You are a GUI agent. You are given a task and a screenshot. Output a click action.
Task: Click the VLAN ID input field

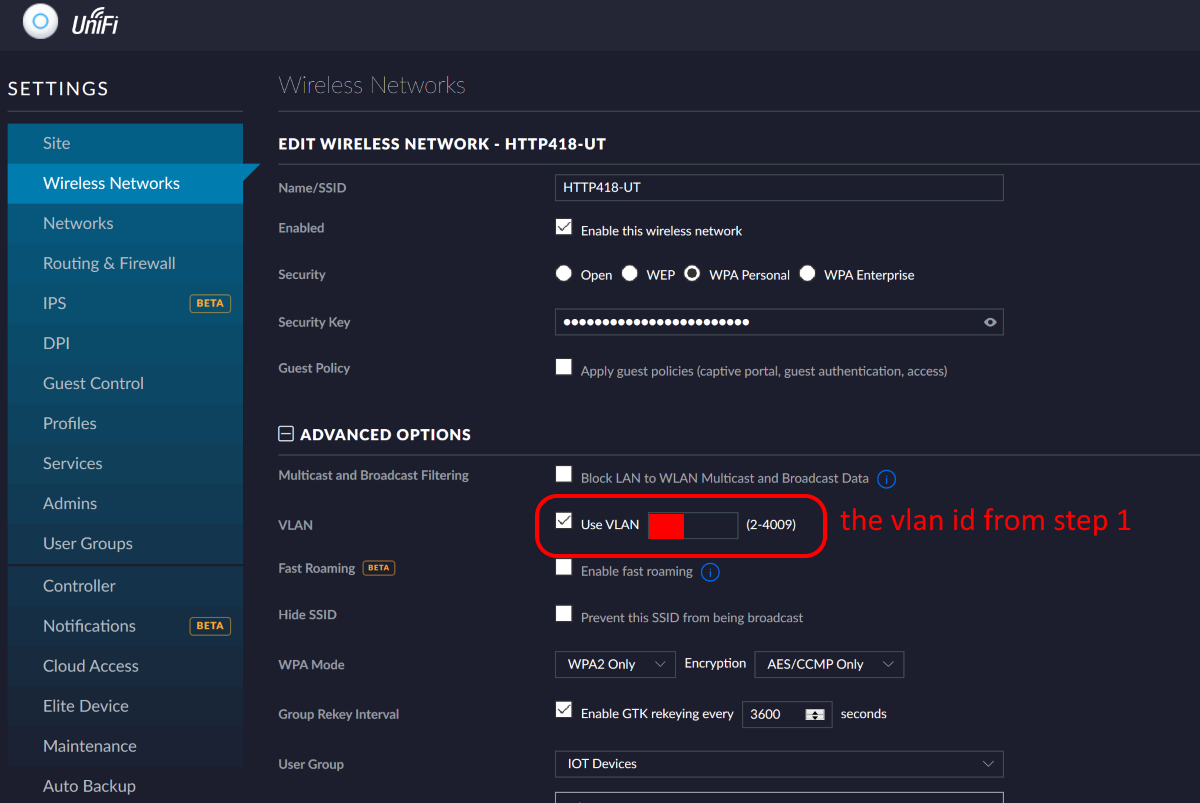click(x=693, y=524)
